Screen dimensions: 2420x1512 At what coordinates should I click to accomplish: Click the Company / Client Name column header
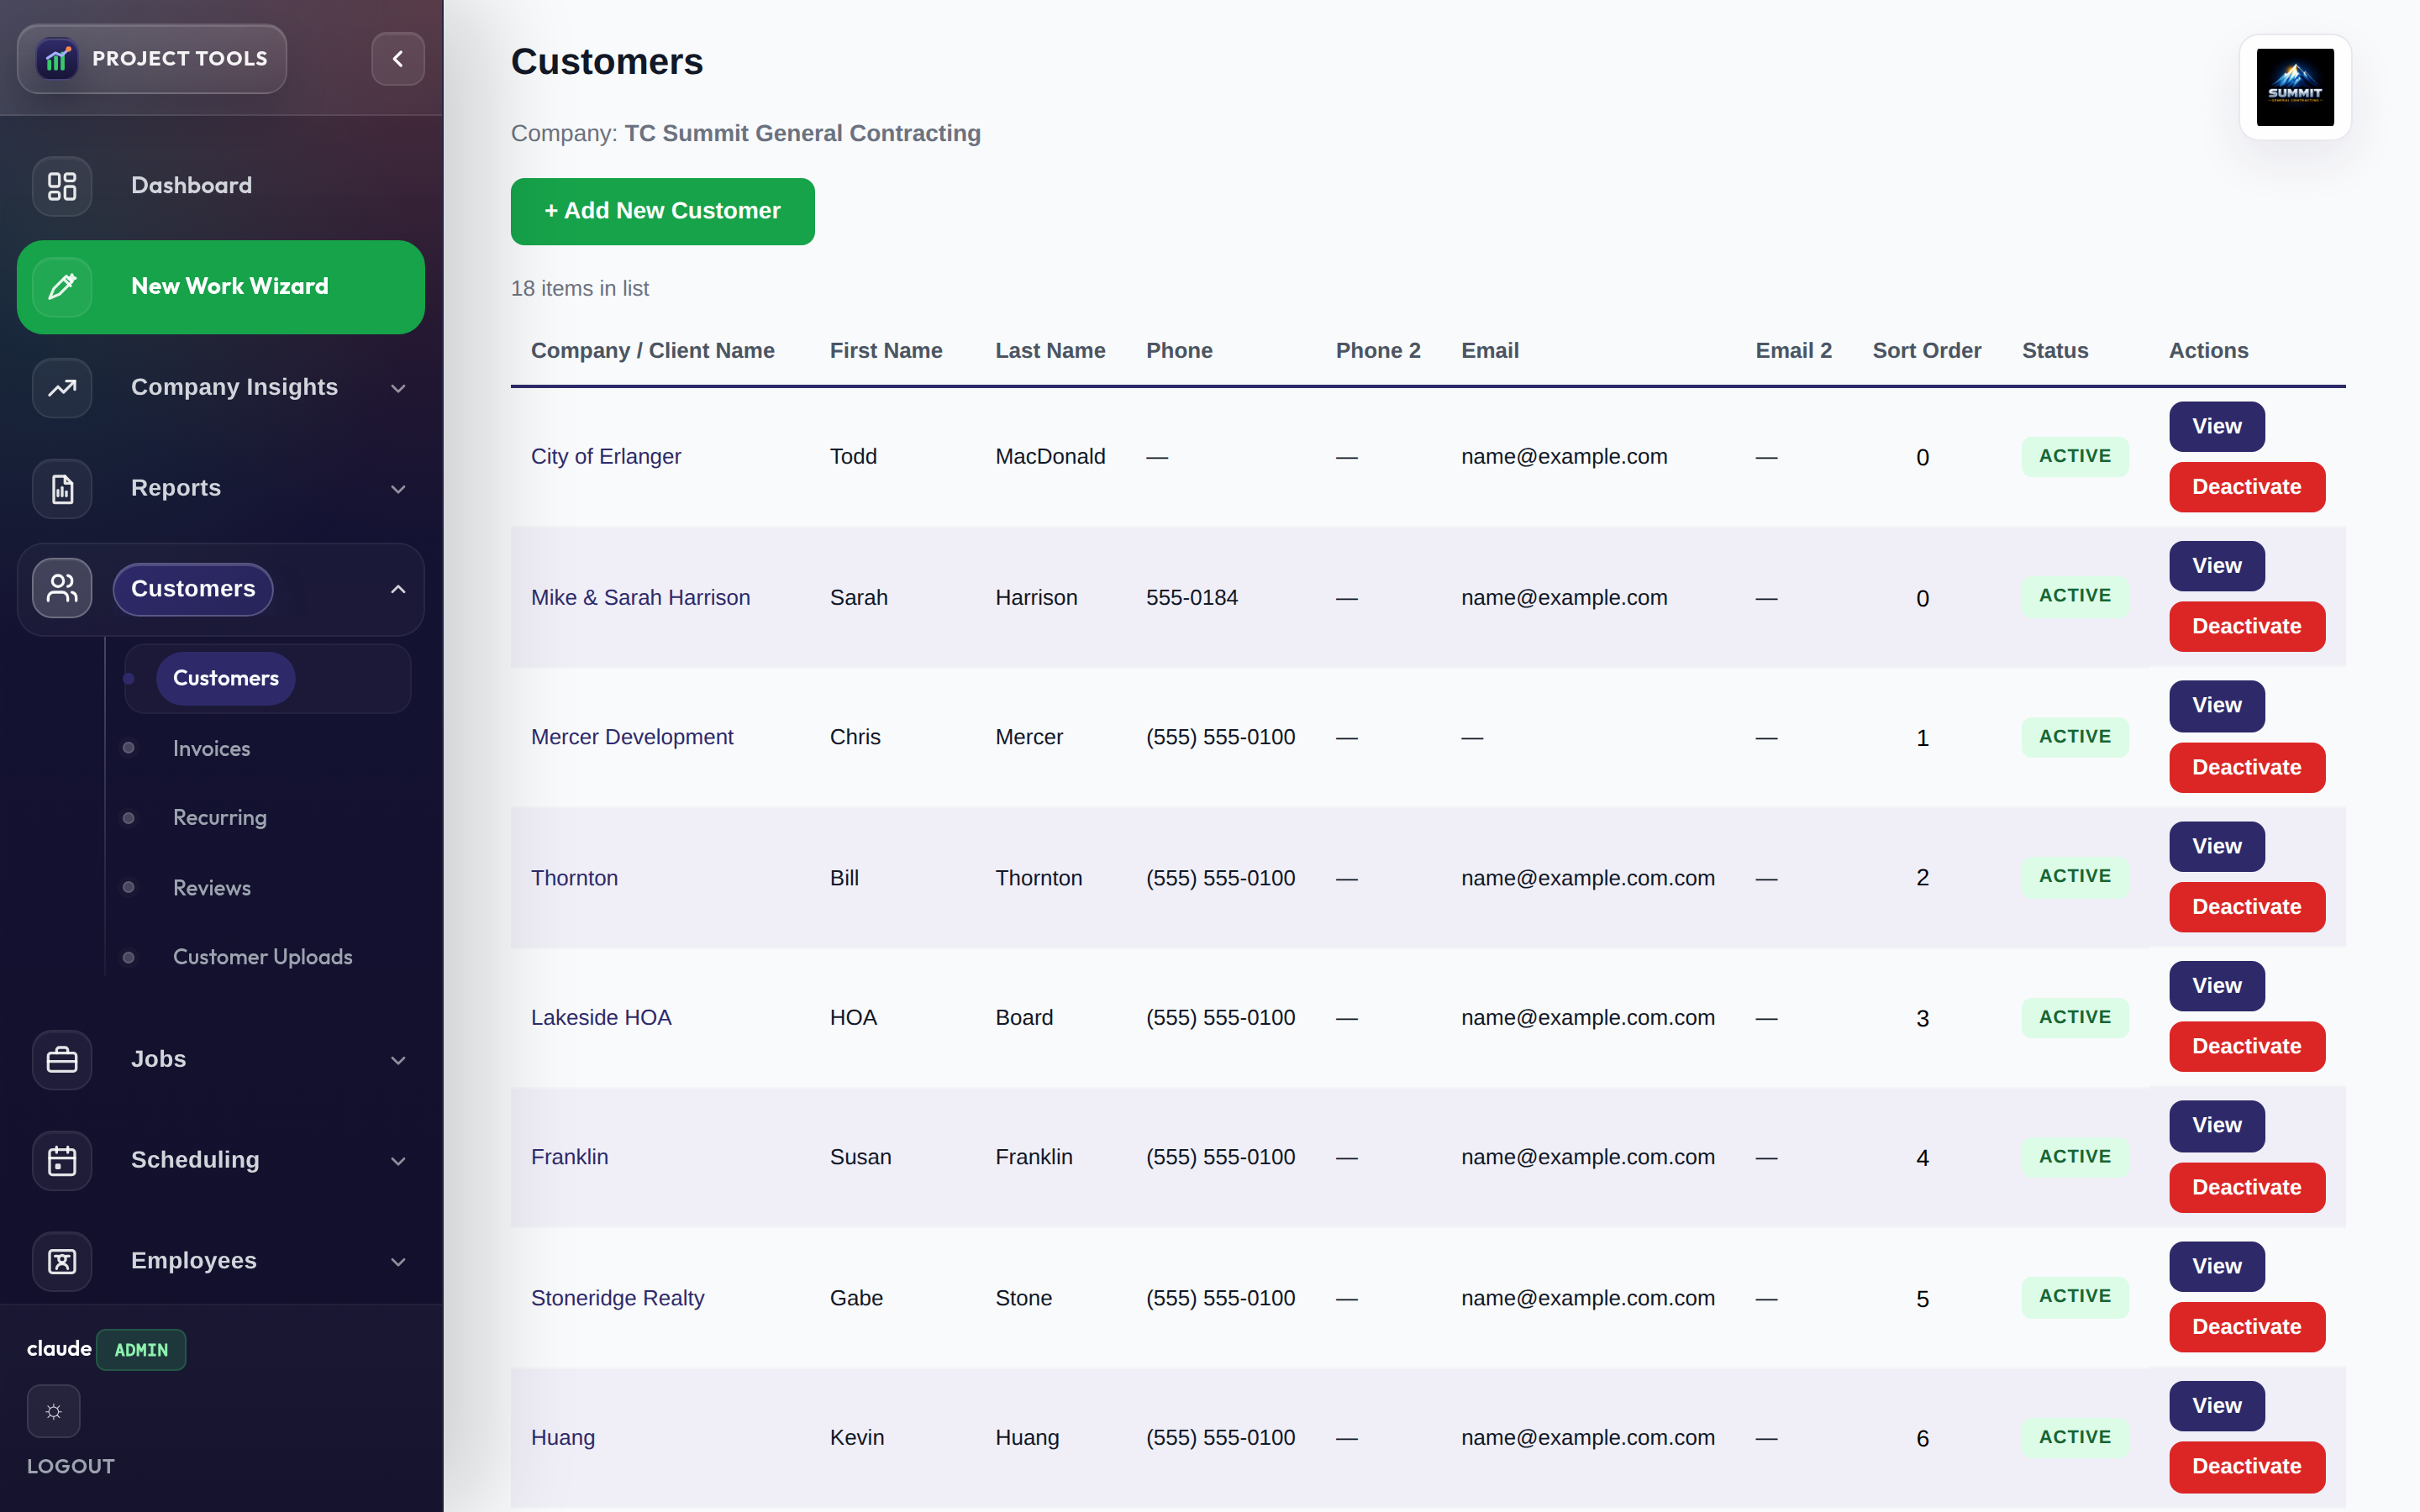click(653, 351)
